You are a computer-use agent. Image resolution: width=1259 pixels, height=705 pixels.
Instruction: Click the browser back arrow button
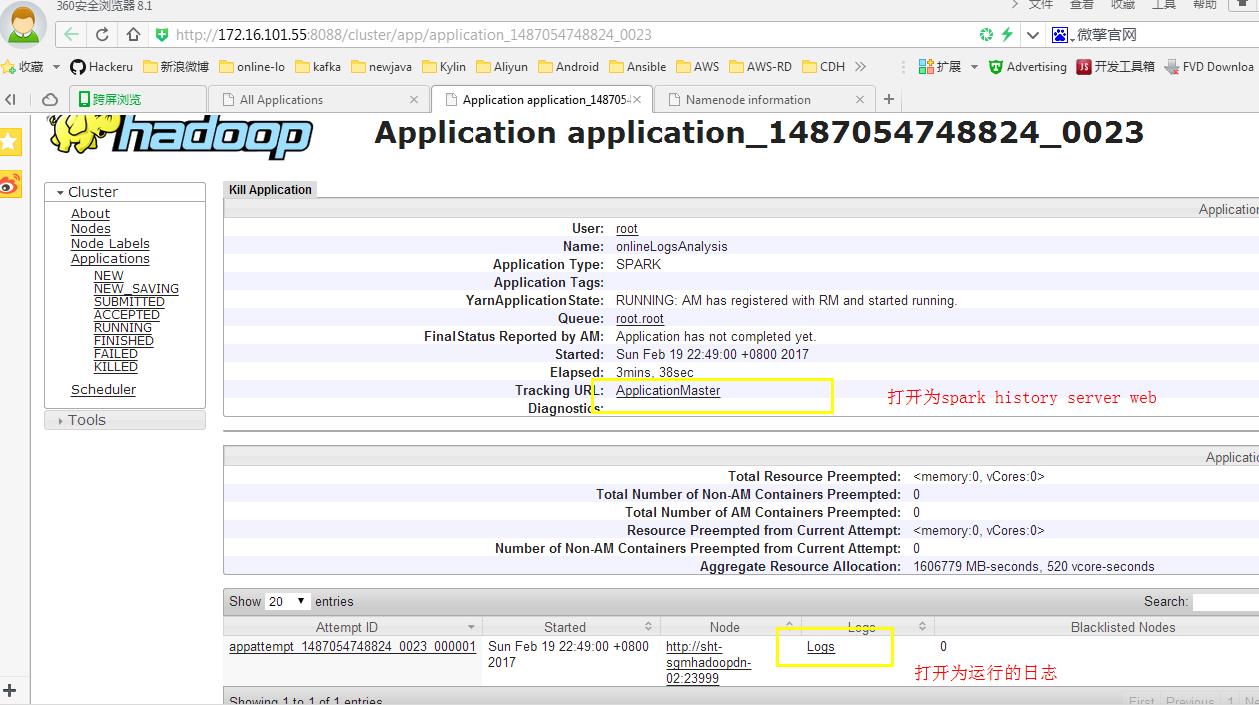[71, 34]
